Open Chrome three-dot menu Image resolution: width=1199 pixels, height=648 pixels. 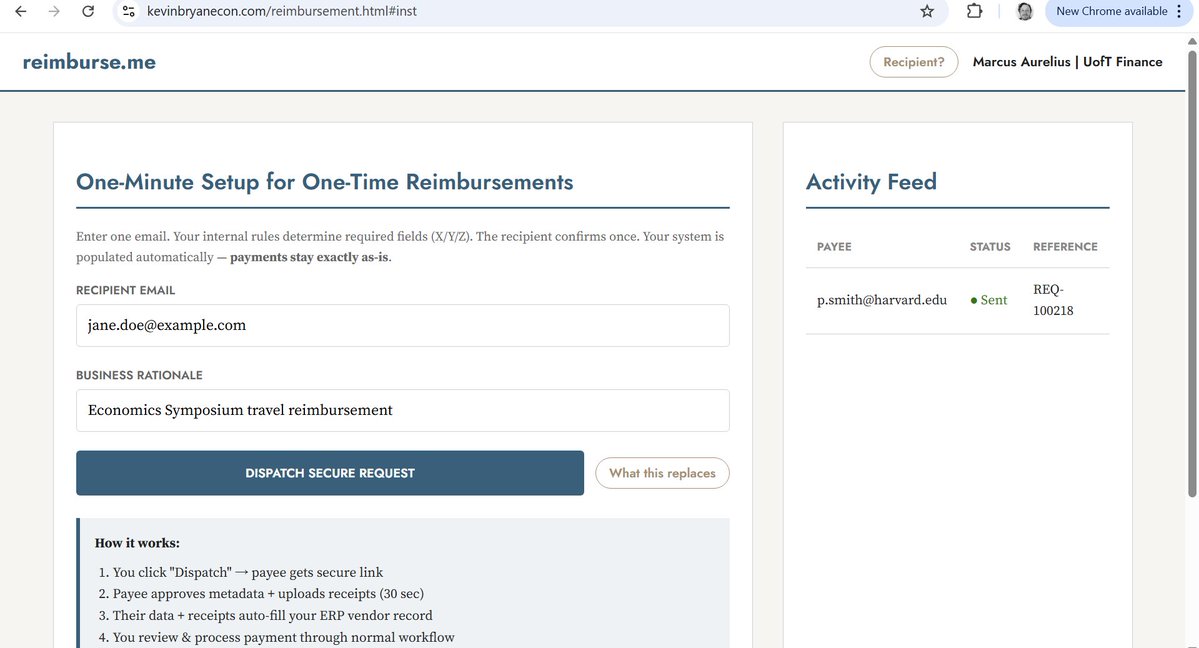(1180, 11)
